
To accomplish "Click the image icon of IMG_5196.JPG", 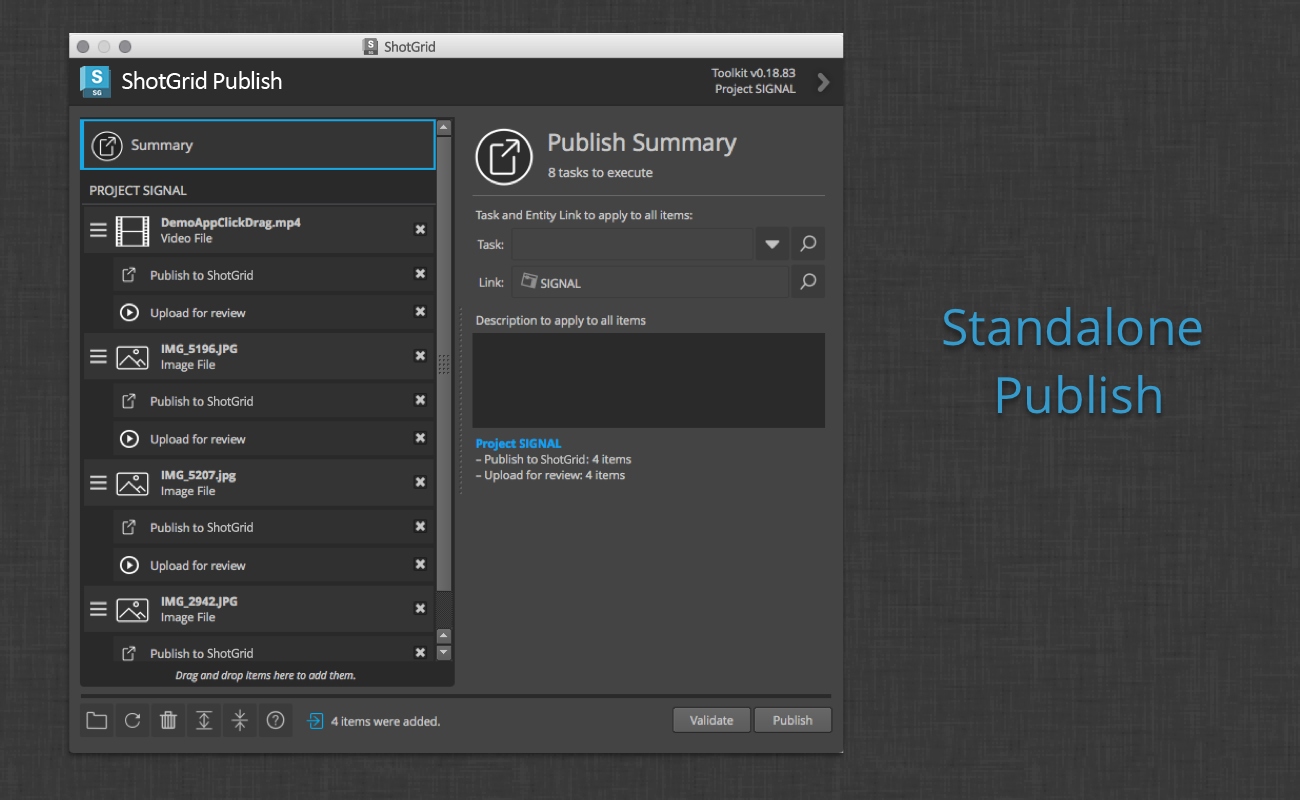I will coord(132,357).
